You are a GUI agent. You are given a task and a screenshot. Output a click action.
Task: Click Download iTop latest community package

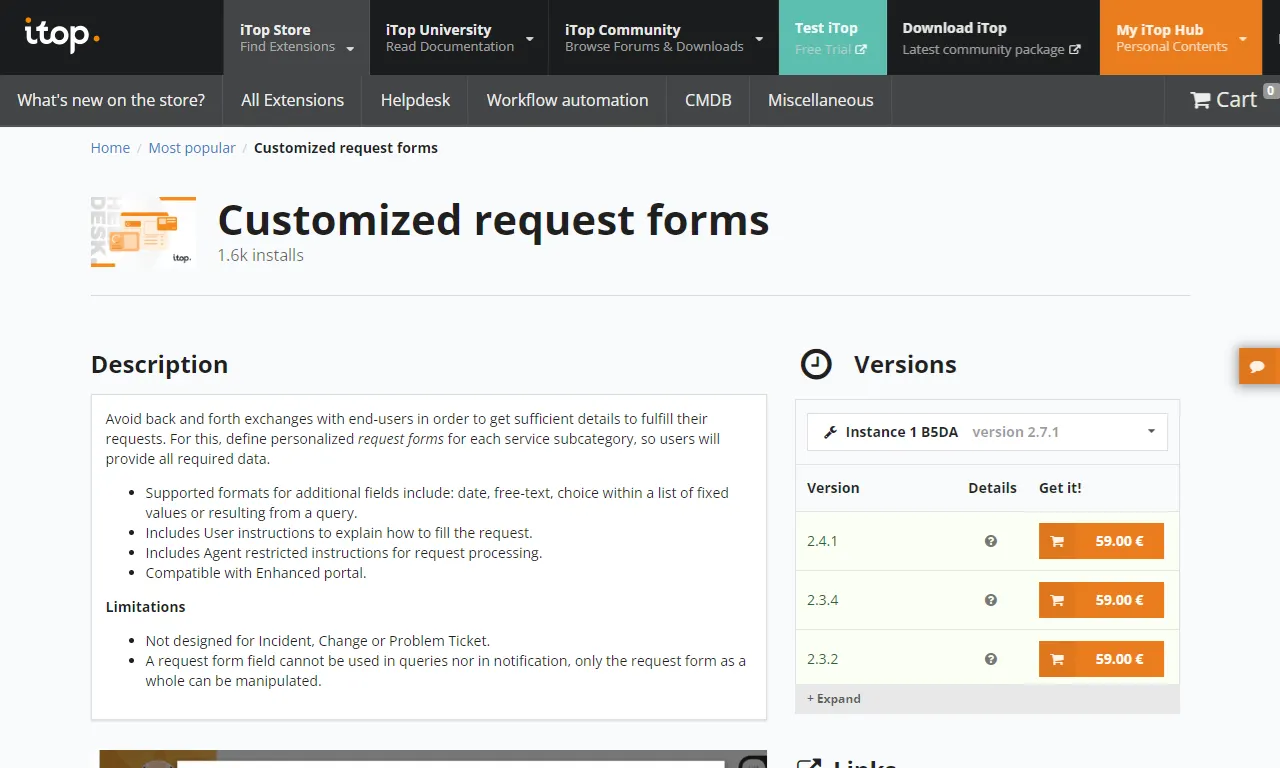992,38
